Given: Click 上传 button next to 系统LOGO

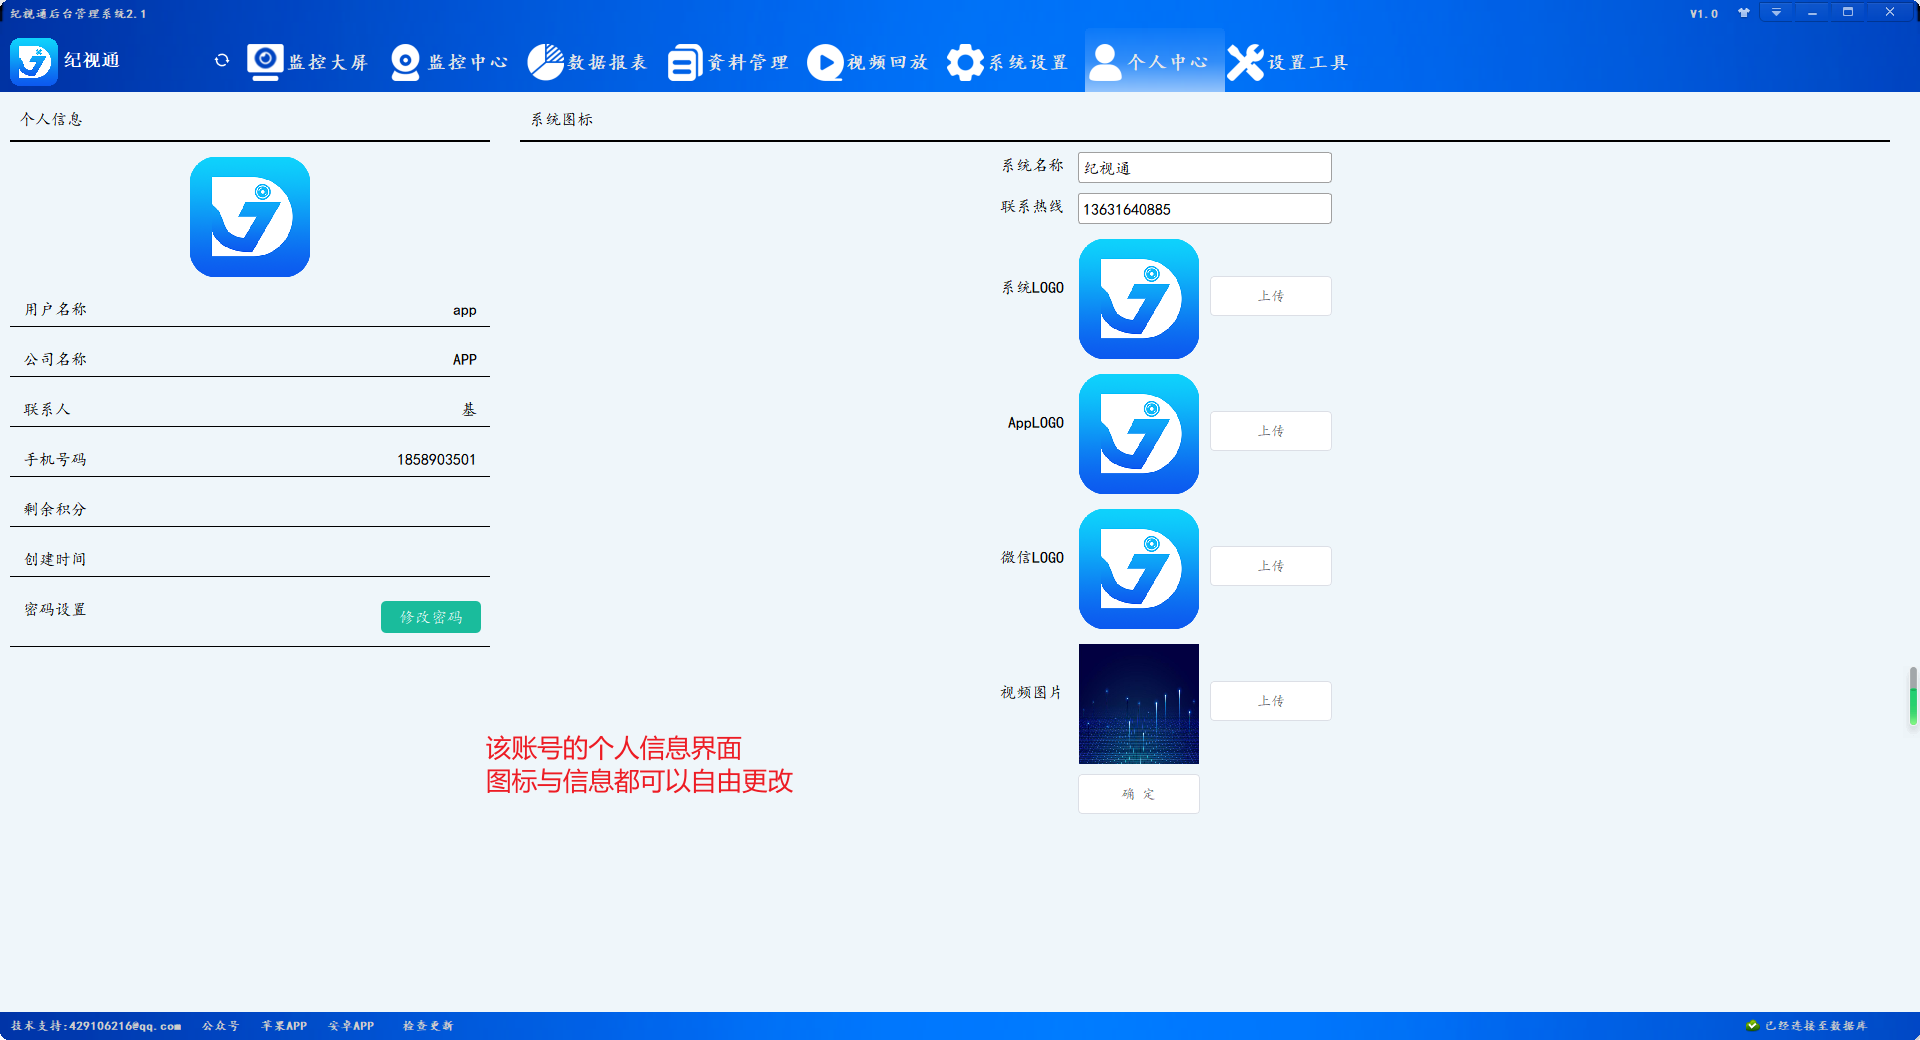Looking at the screenshot, I should click(1270, 296).
